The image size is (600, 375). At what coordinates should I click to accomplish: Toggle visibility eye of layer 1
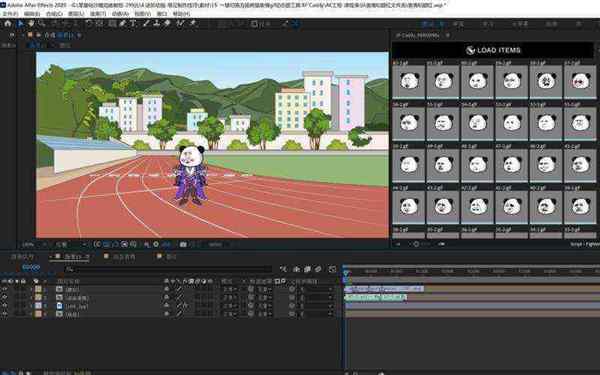[x=5, y=289]
